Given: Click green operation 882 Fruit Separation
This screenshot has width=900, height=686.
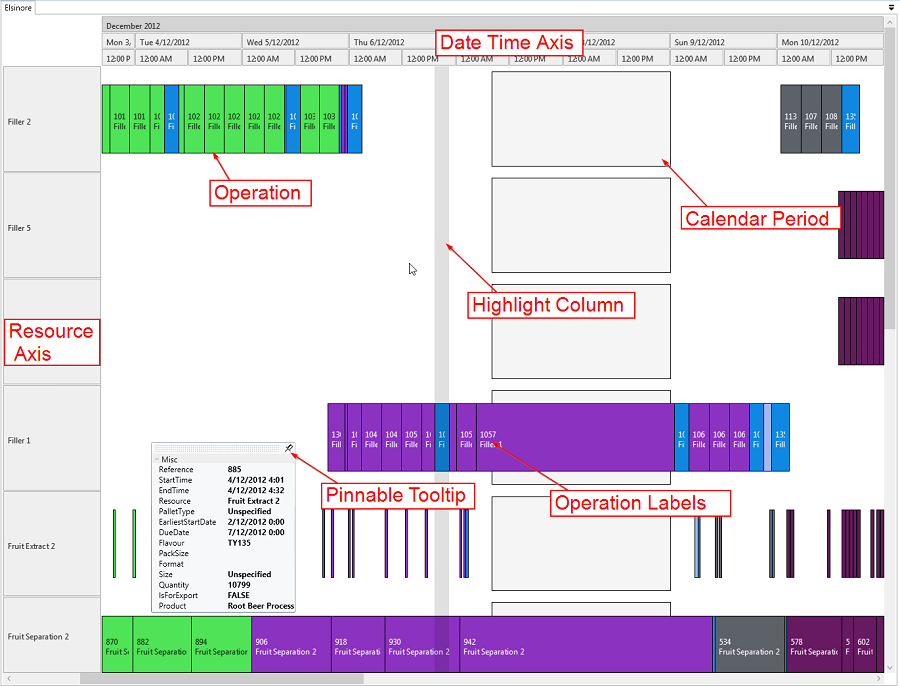Looking at the screenshot, I should (x=161, y=645).
